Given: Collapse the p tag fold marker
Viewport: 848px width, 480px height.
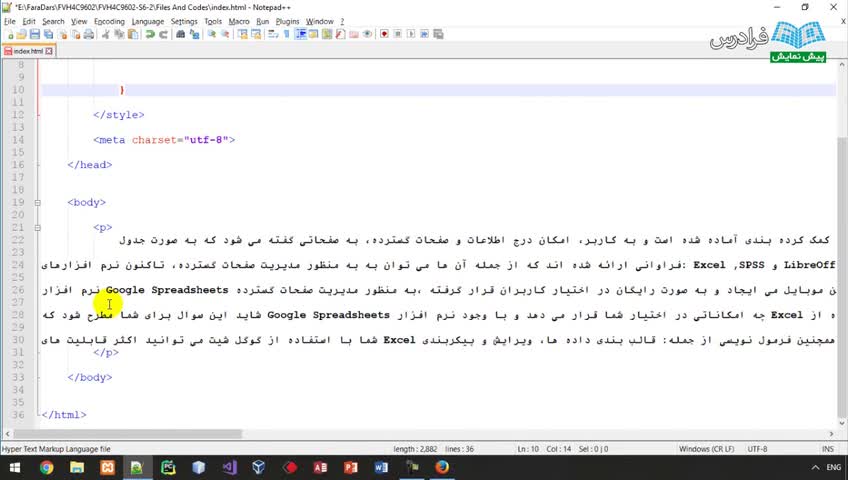Looking at the screenshot, I should [x=37, y=228].
